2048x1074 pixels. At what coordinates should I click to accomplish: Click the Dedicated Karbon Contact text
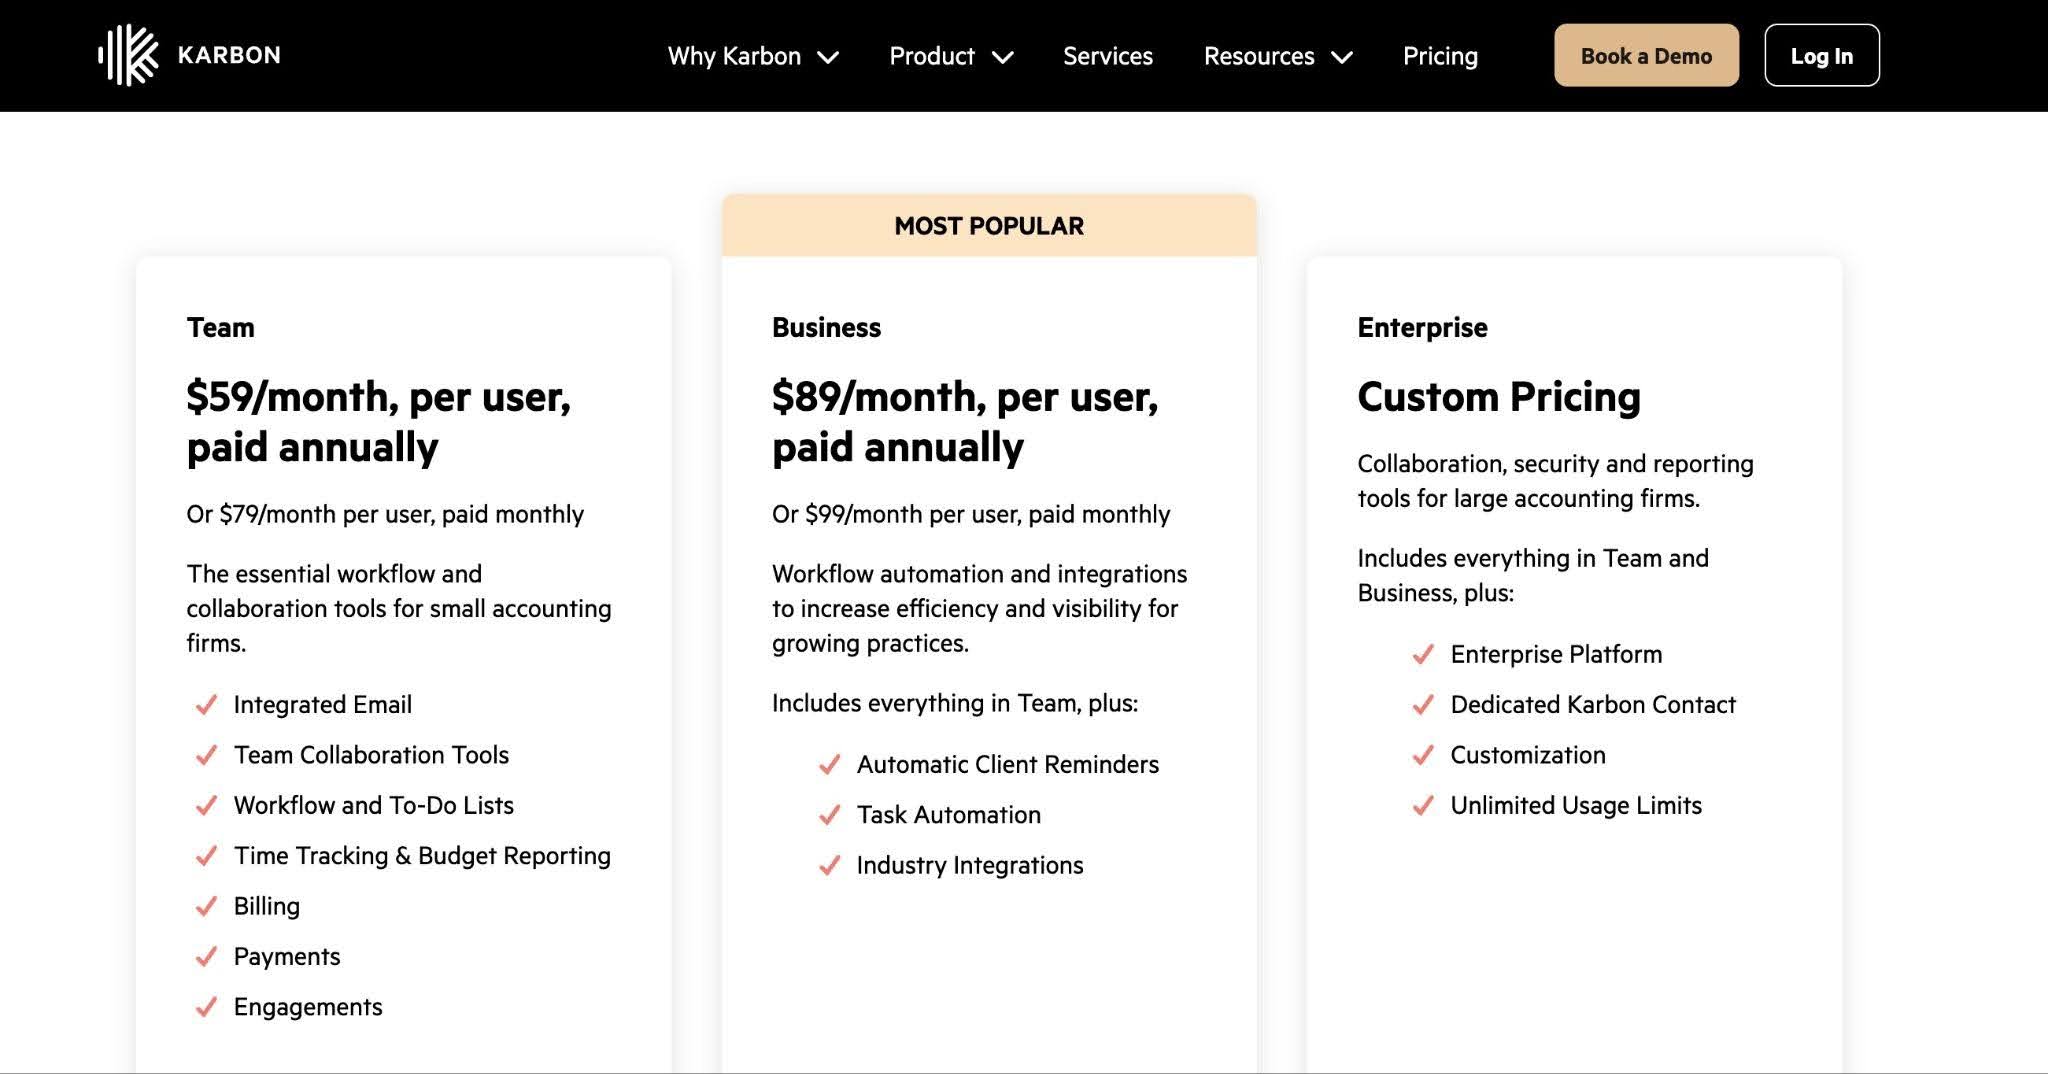1593,705
